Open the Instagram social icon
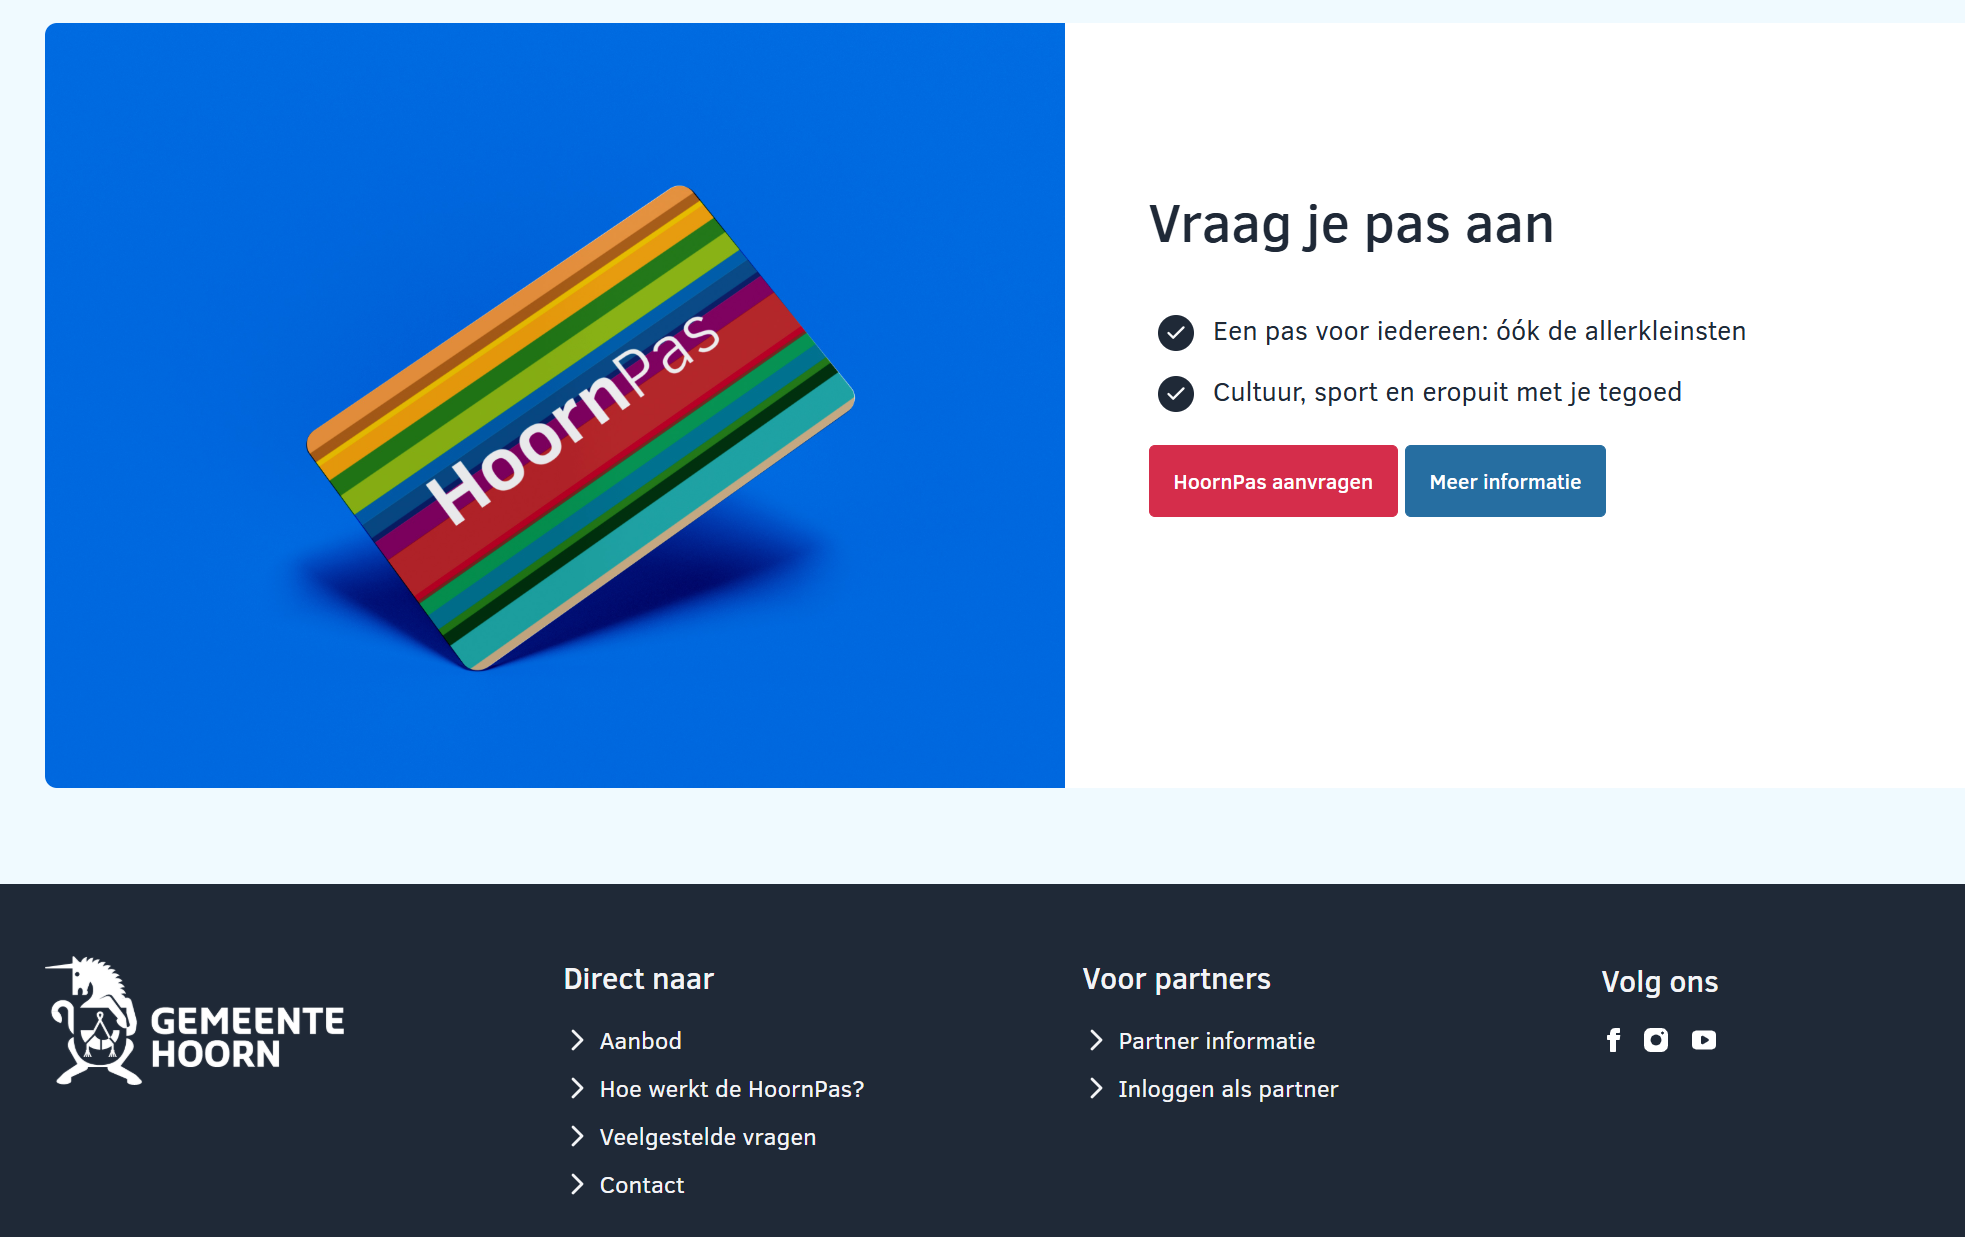The width and height of the screenshot is (1965, 1237). (x=1656, y=1040)
